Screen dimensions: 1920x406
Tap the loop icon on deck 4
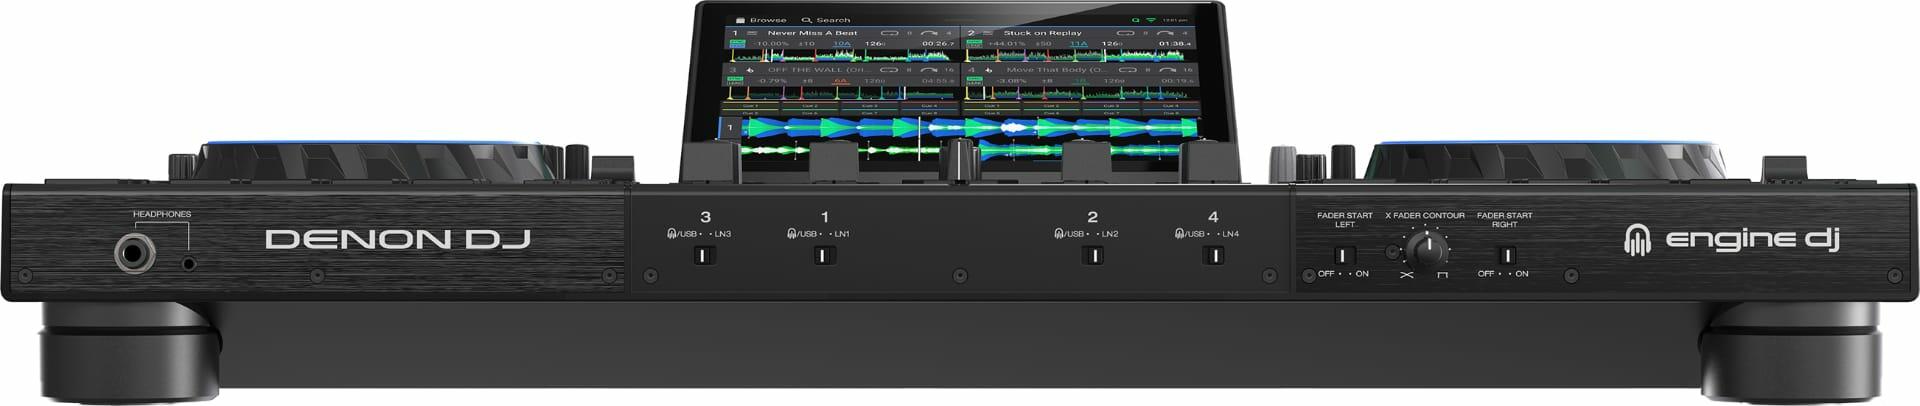click(x=1127, y=70)
